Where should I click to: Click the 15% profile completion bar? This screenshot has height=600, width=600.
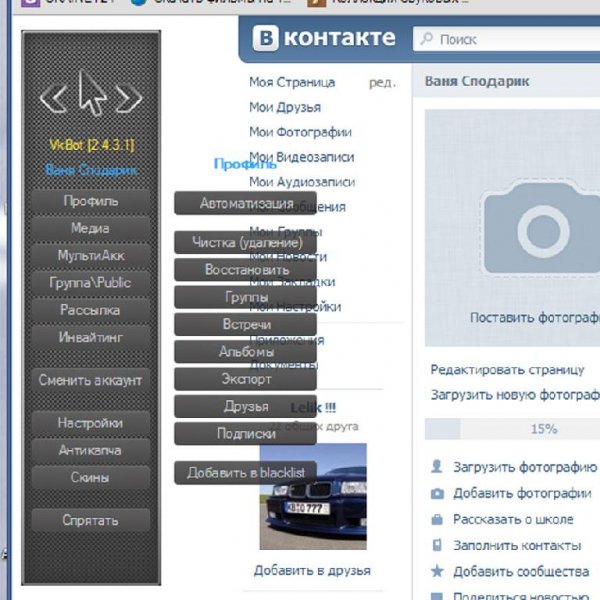click(x=512, y=429)
